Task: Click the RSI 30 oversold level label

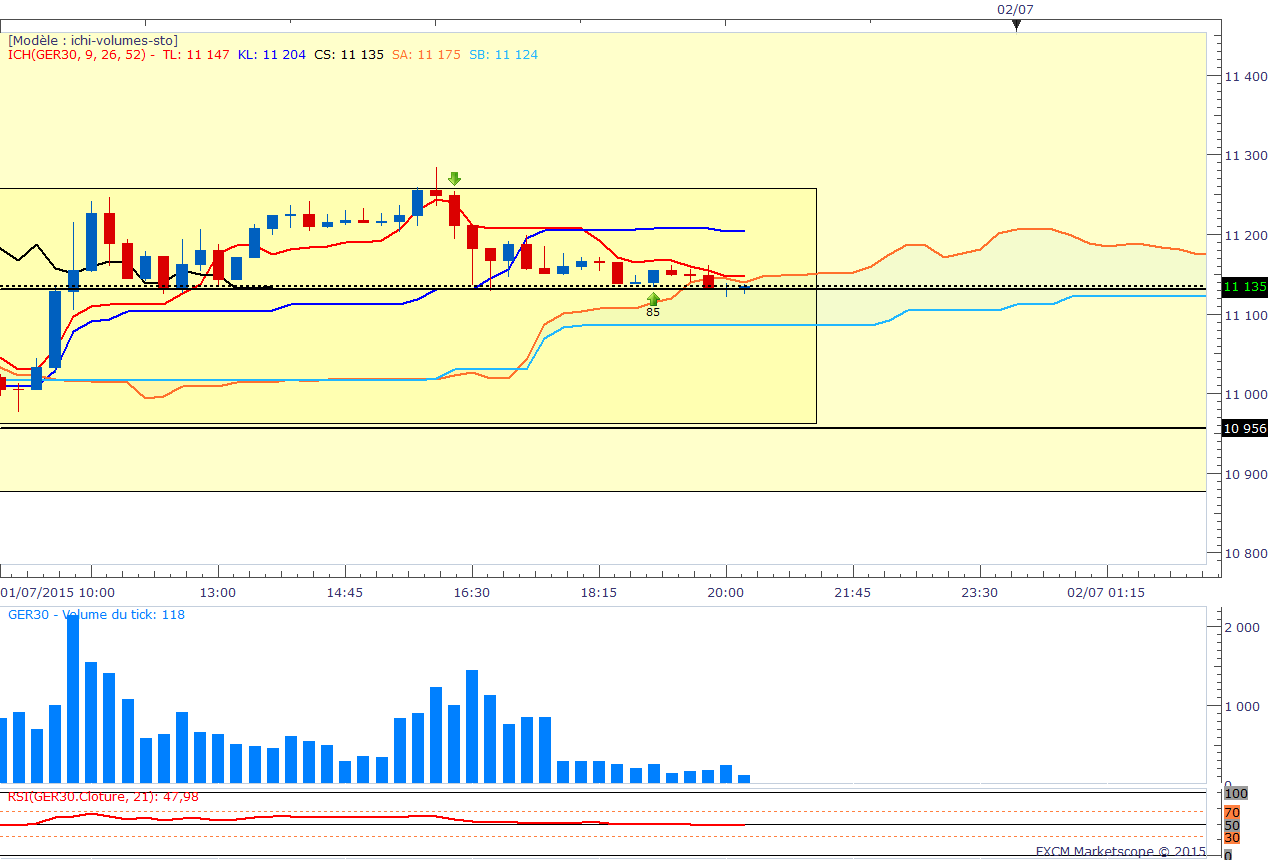Action: (x=1232, y=837)
